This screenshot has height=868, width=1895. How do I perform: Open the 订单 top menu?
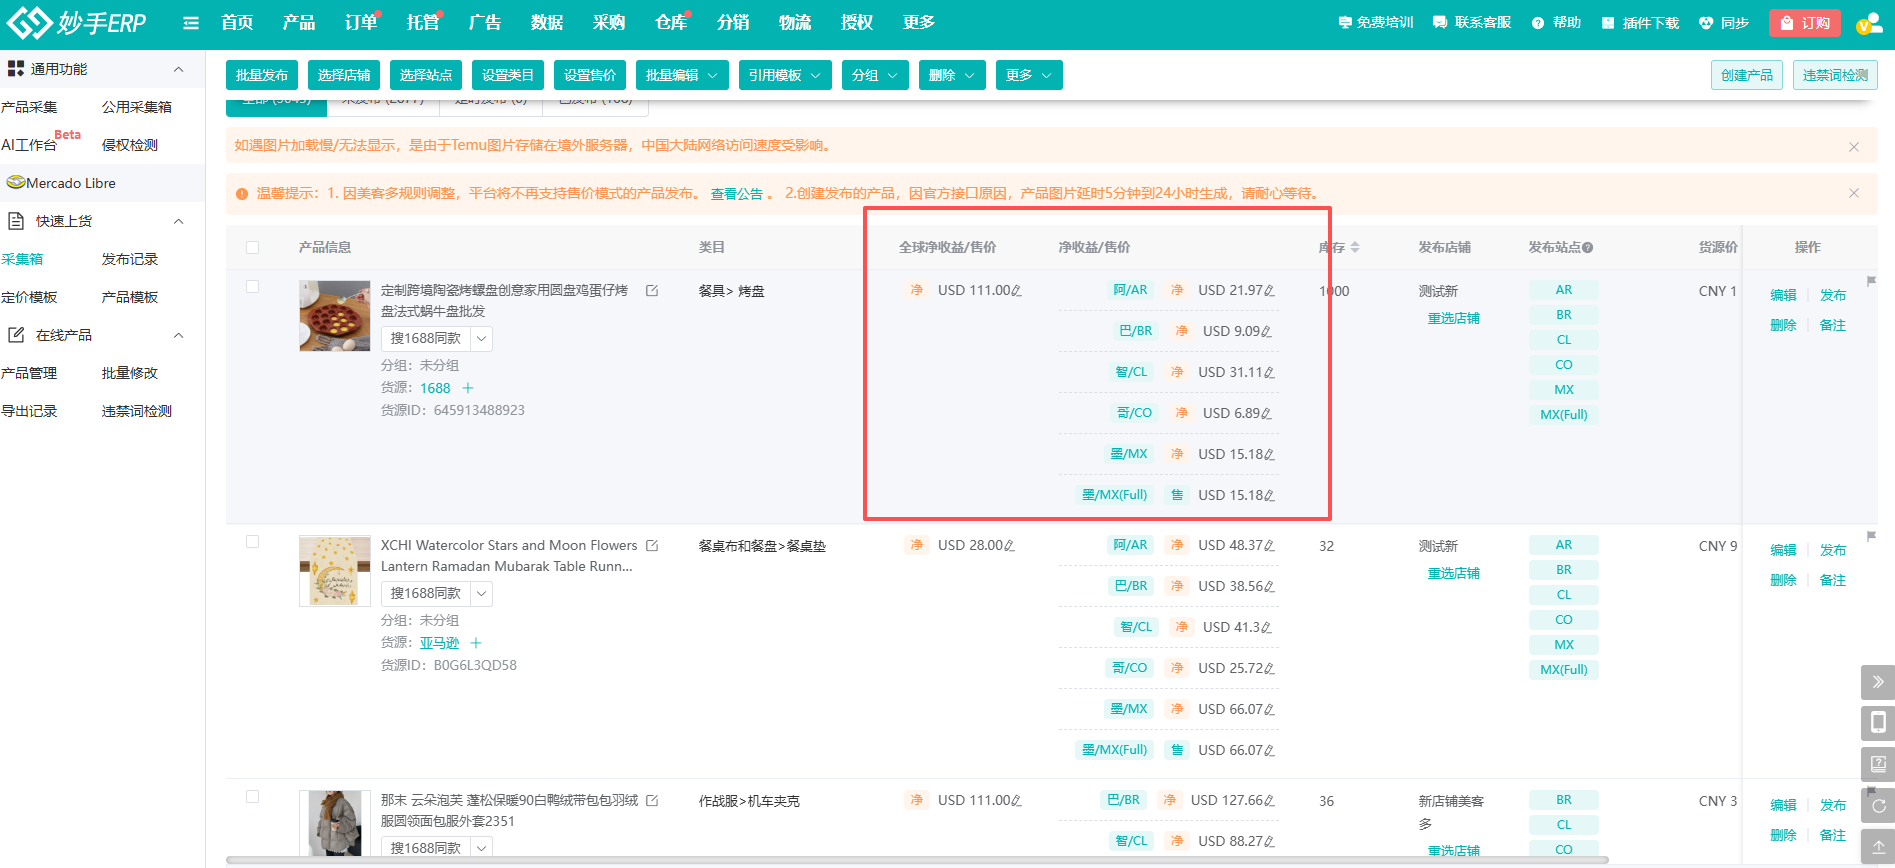360,23
